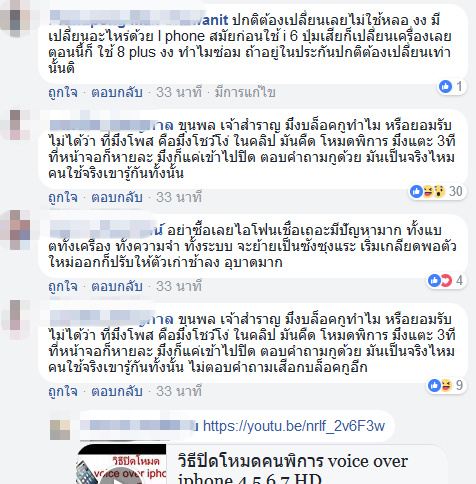The image size is (476, 484).
Task: Open first commenter's blurred profile picture
Action: pos(15,18)
